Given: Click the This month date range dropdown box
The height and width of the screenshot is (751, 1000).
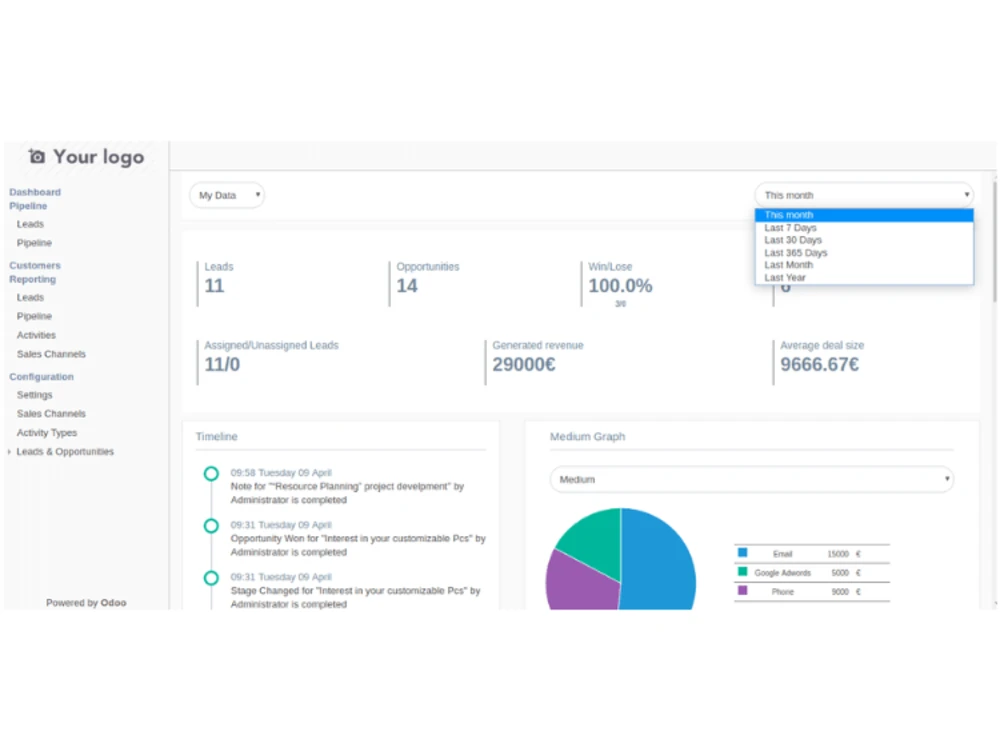Looking at the screenshot, I should [864, 195].
